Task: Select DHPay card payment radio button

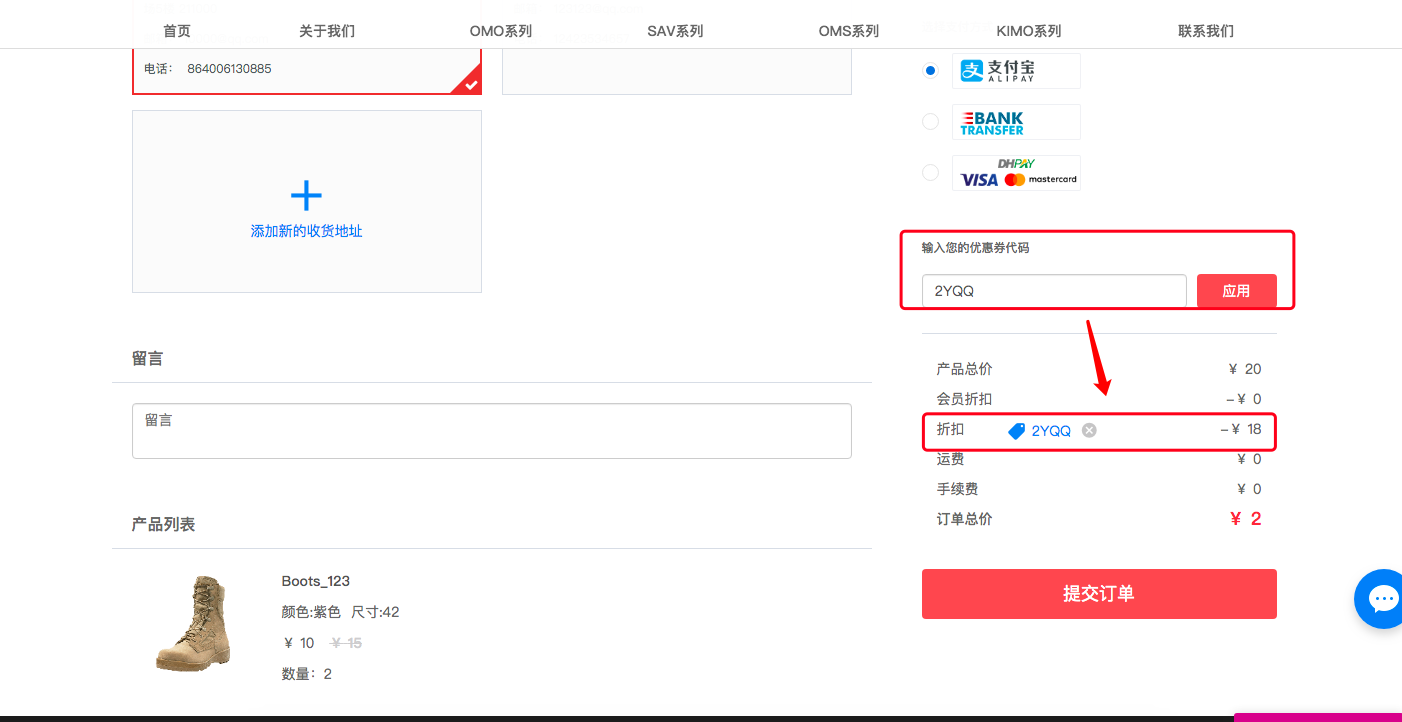Action: click(x=931, y=172)
